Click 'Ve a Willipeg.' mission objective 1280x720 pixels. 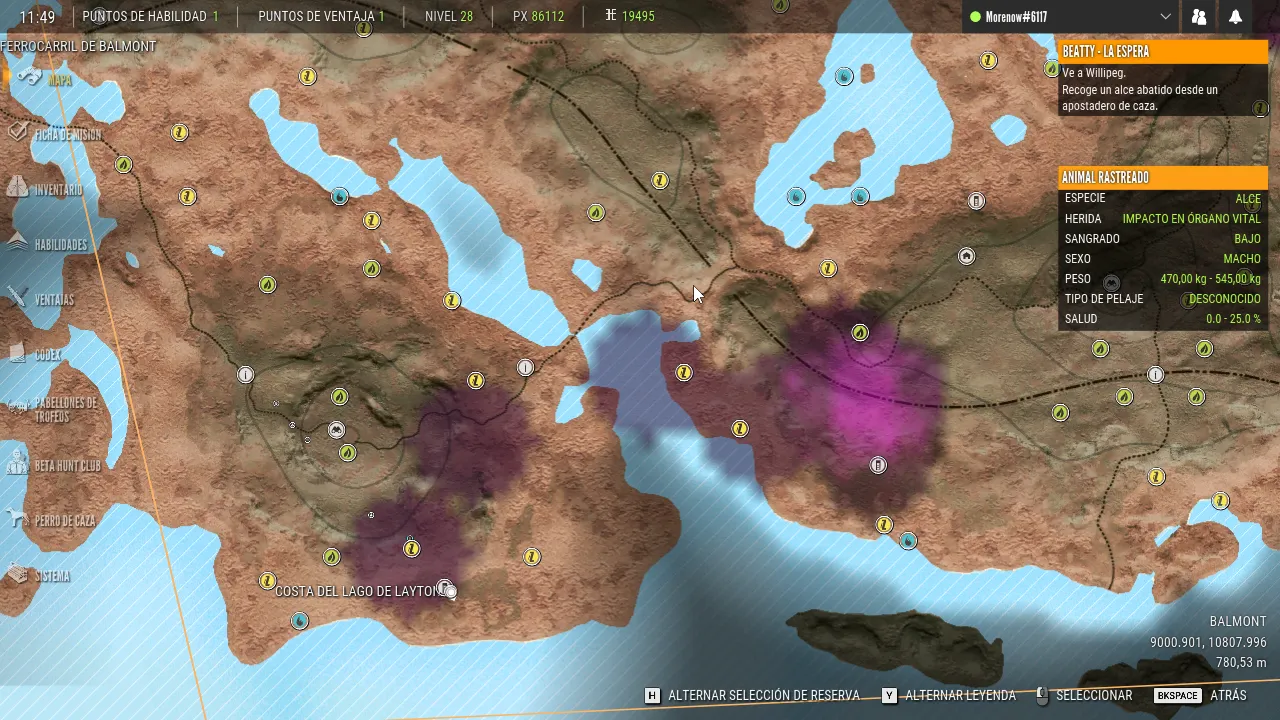(x=1094, y=73)
